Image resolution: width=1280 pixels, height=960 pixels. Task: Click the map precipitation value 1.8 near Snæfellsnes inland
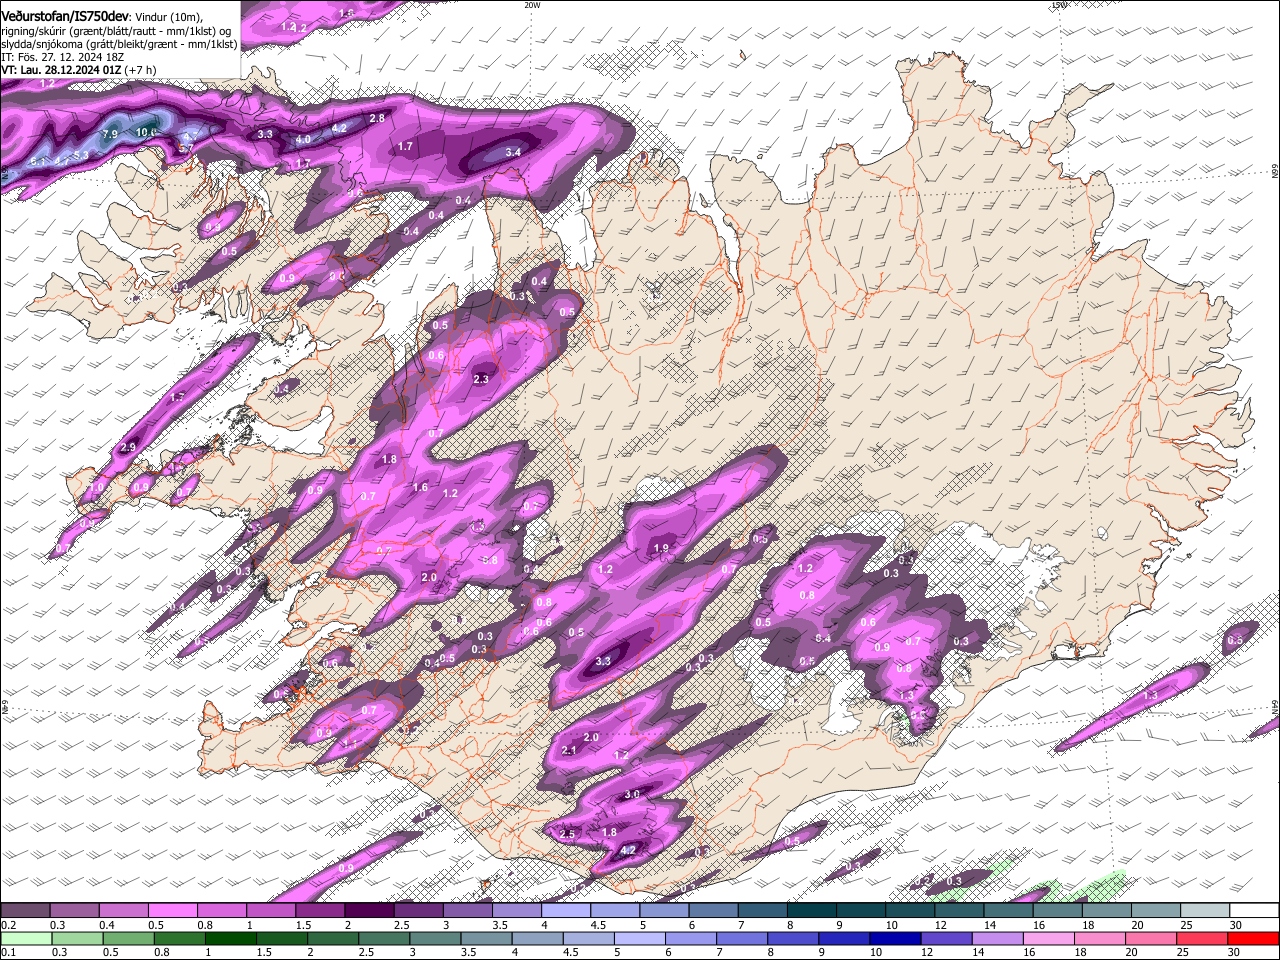390,459
